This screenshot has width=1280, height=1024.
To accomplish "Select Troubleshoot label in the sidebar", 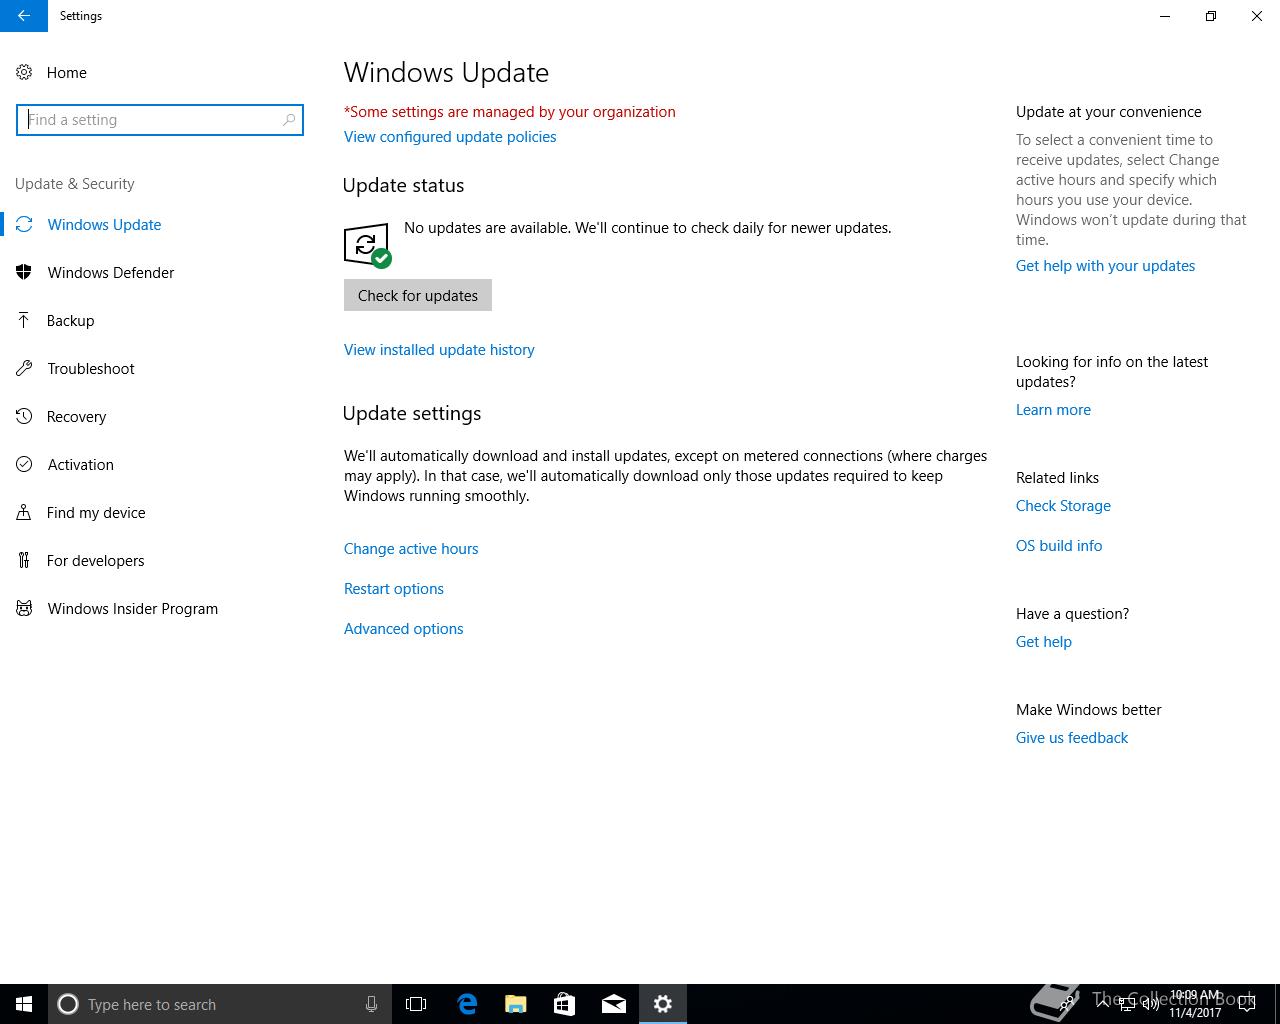I will pos(91,369).
